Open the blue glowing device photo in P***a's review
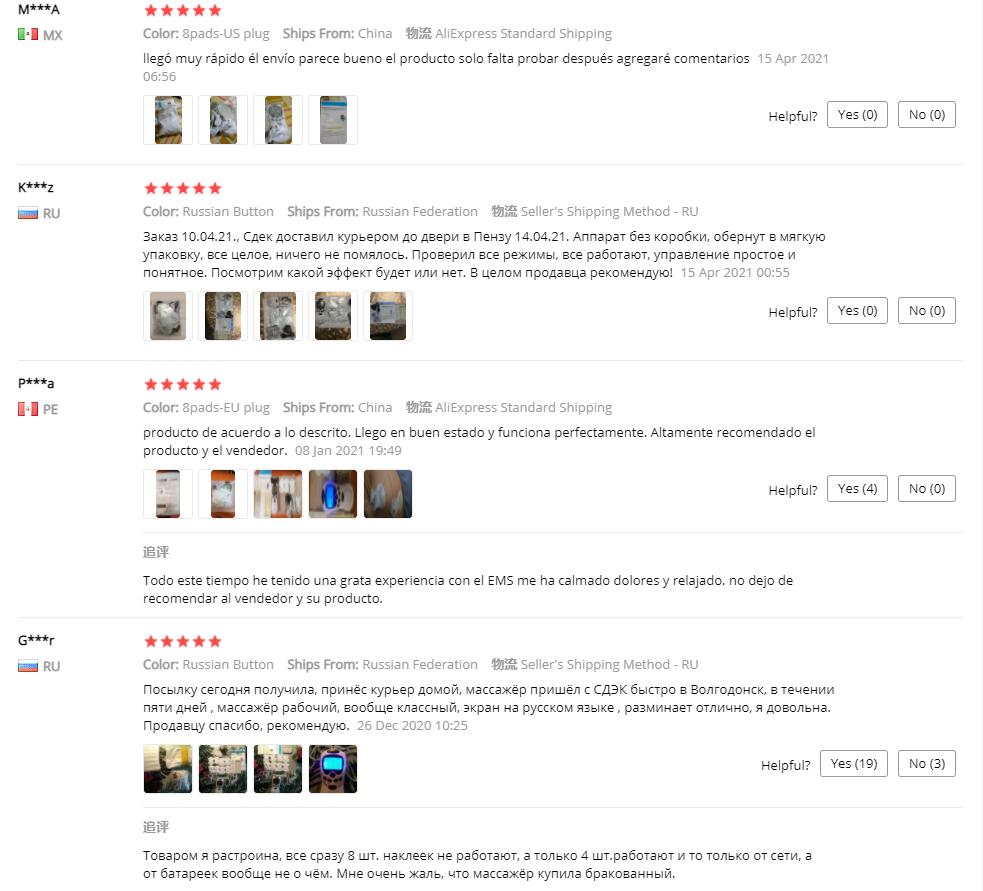This screenshot has height=891, width=983. [333, 494]
